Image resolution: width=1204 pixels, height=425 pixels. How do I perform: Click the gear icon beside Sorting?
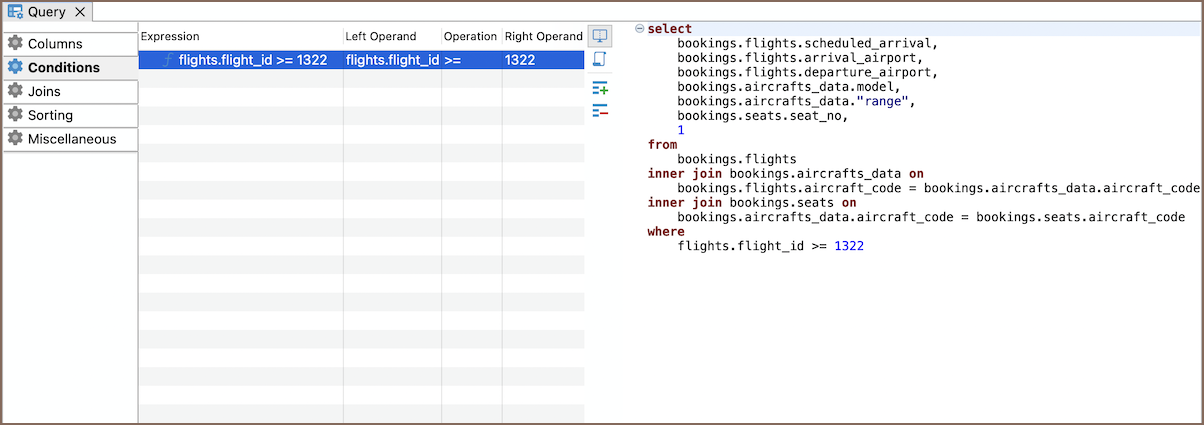[15, 115]
